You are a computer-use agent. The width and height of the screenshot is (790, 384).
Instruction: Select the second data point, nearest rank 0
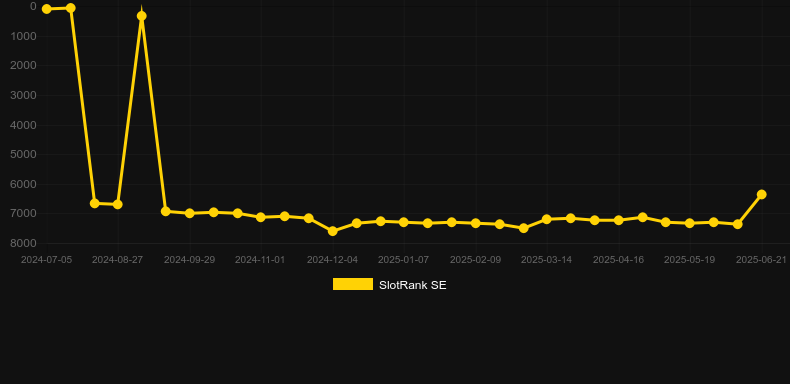pyautogui.click(x=71, y=8)
